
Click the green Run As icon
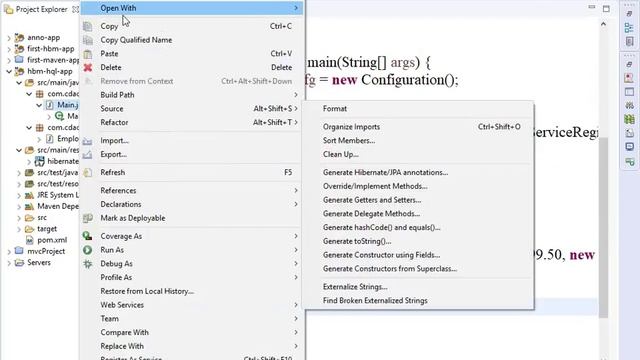coord(87,250)
